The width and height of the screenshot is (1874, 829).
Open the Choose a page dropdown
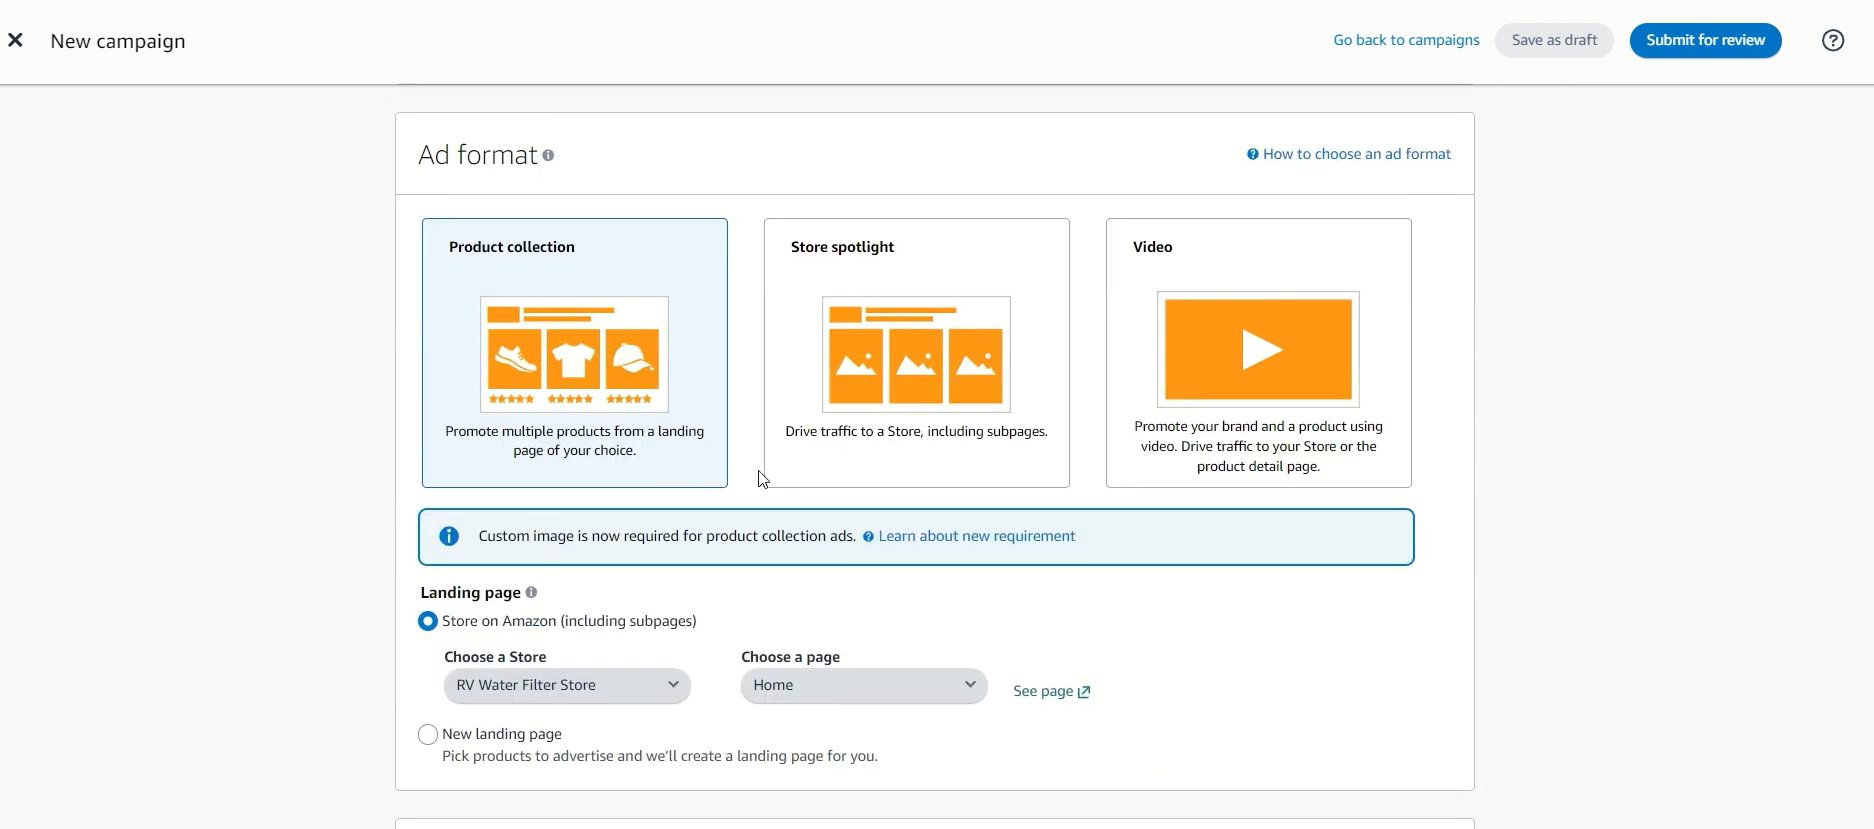[864, 686]
